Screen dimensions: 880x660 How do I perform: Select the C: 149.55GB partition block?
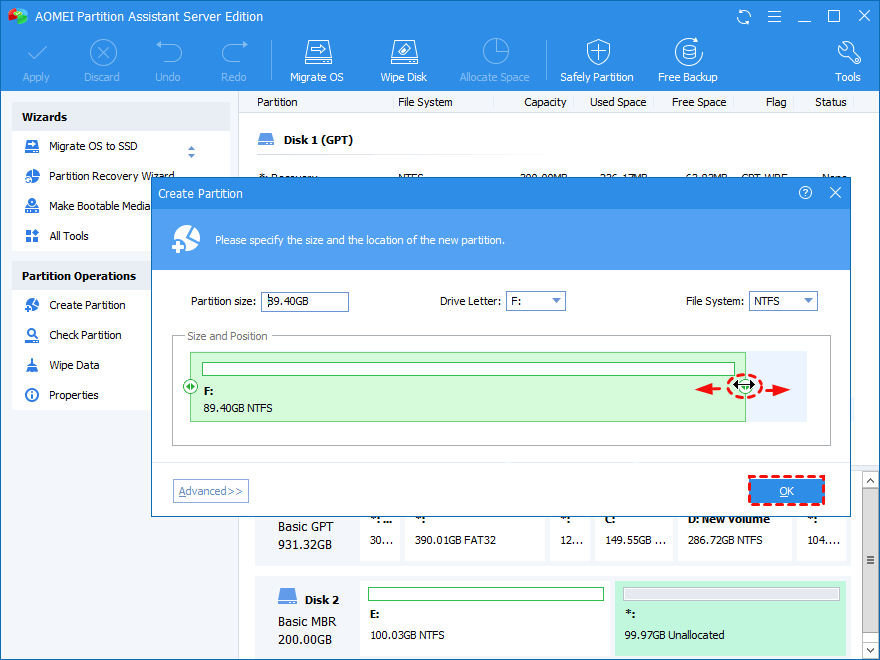coord(634,538)
